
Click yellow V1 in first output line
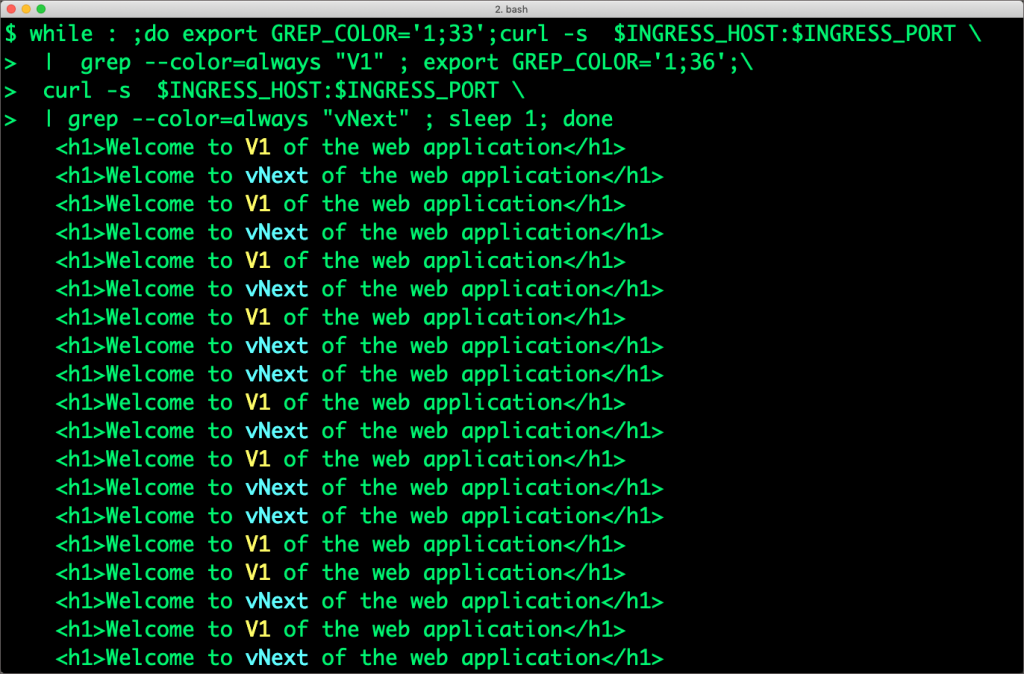(258, 147)
